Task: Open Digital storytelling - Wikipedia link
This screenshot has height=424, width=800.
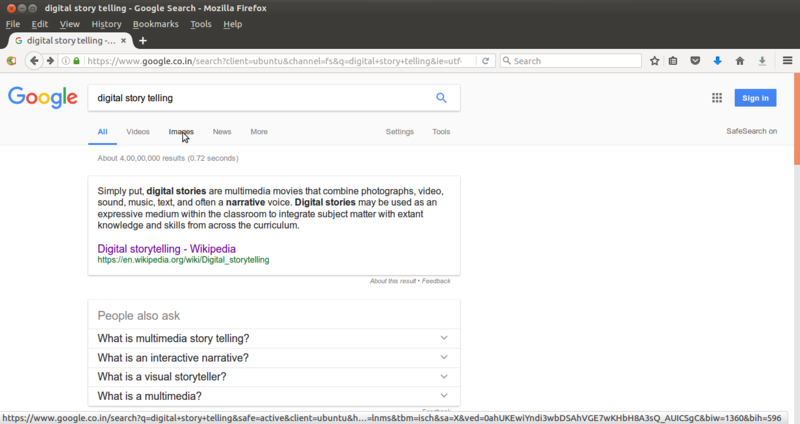Action: click(166, 248)
